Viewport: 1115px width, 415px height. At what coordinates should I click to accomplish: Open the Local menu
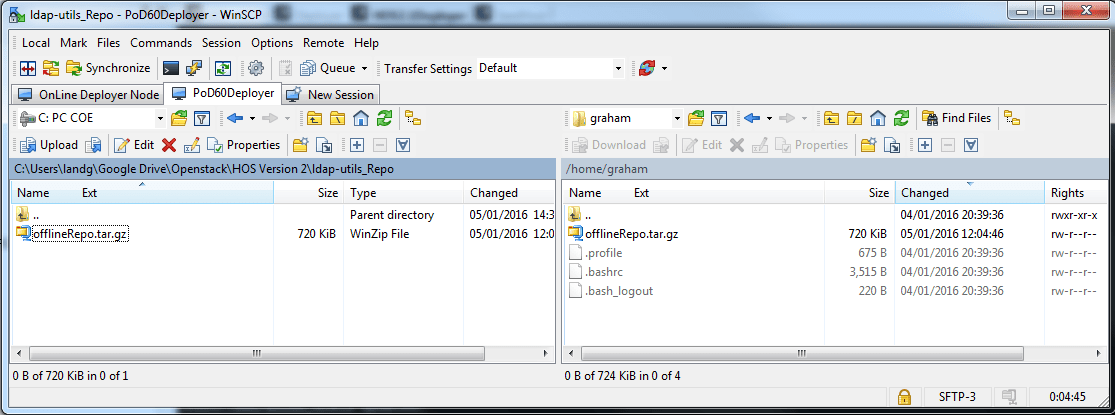pyautogui.click(x=36, y=43)
